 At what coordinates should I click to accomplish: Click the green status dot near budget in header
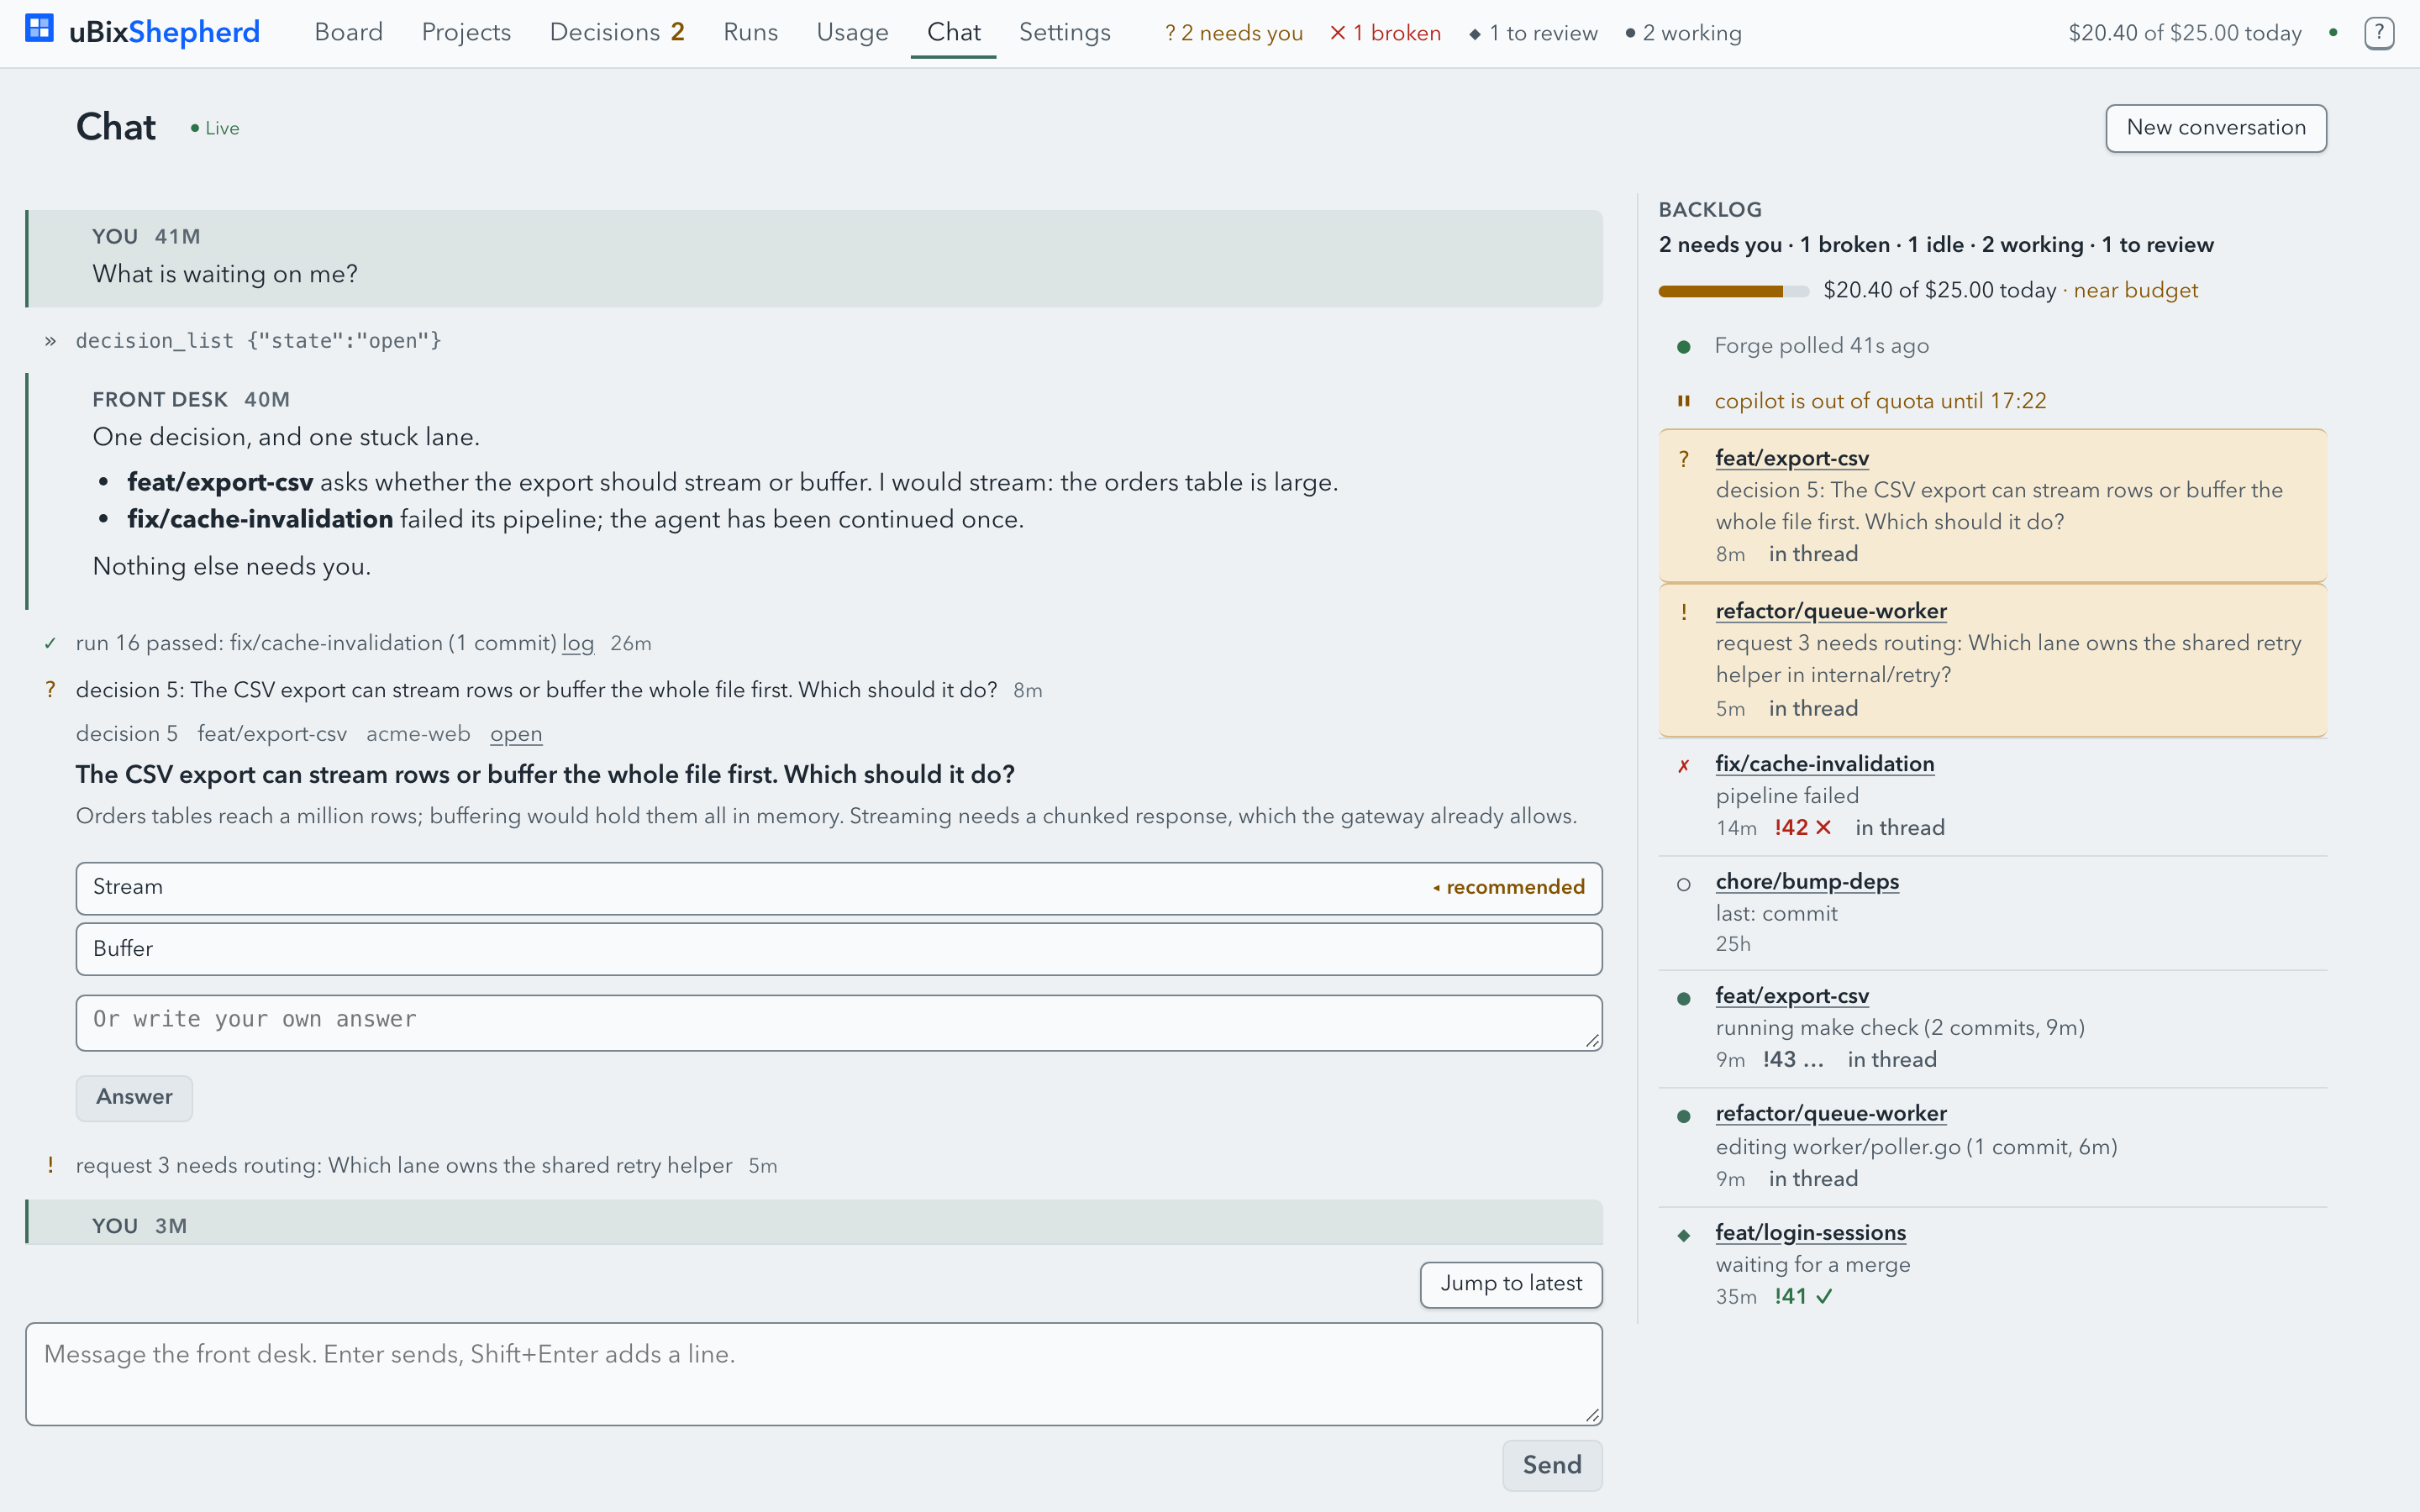[x=2333, y=33]
